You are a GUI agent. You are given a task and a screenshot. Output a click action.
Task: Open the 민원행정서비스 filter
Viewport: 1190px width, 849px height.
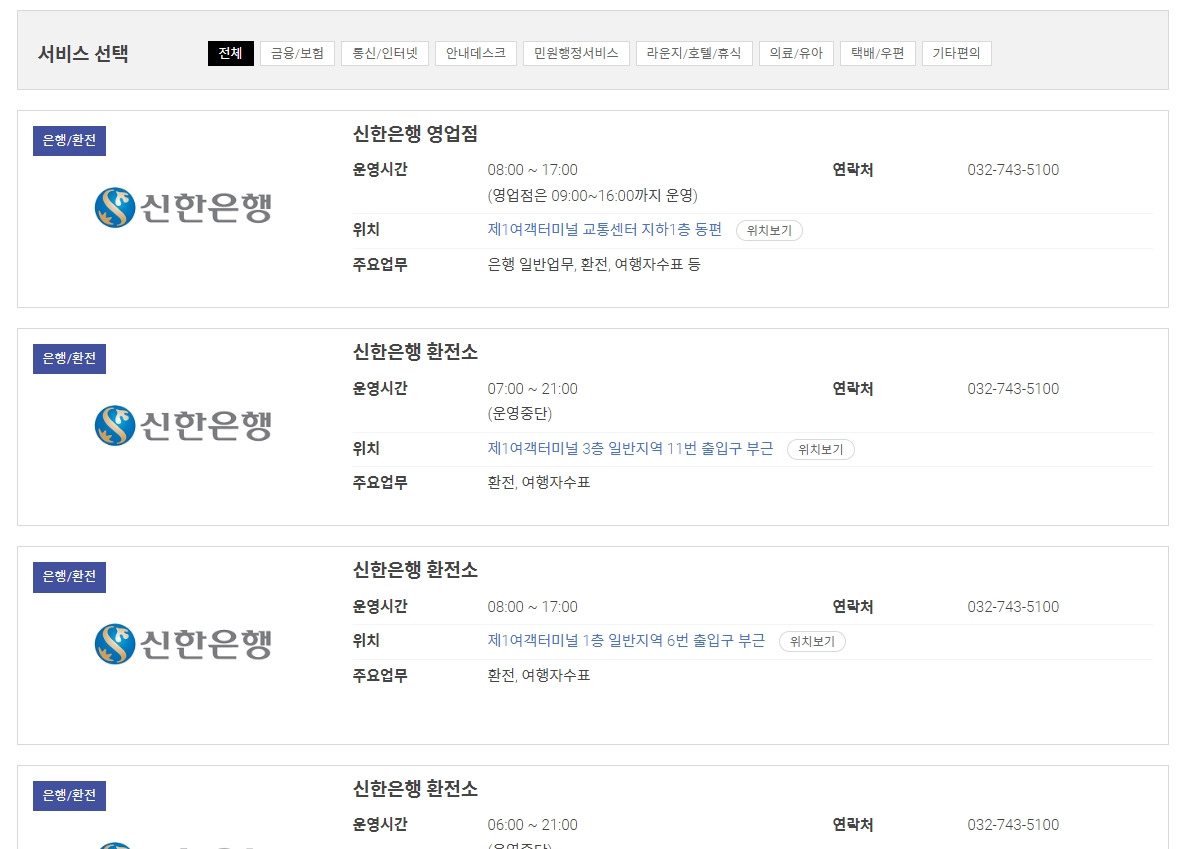click(x=576, y=53)
